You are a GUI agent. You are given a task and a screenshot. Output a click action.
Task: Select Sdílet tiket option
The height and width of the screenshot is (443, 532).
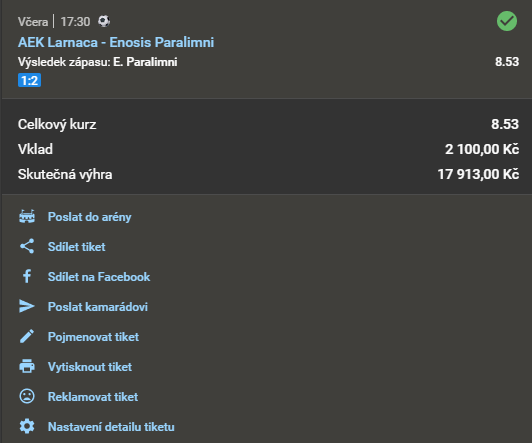tap(77, 247)
